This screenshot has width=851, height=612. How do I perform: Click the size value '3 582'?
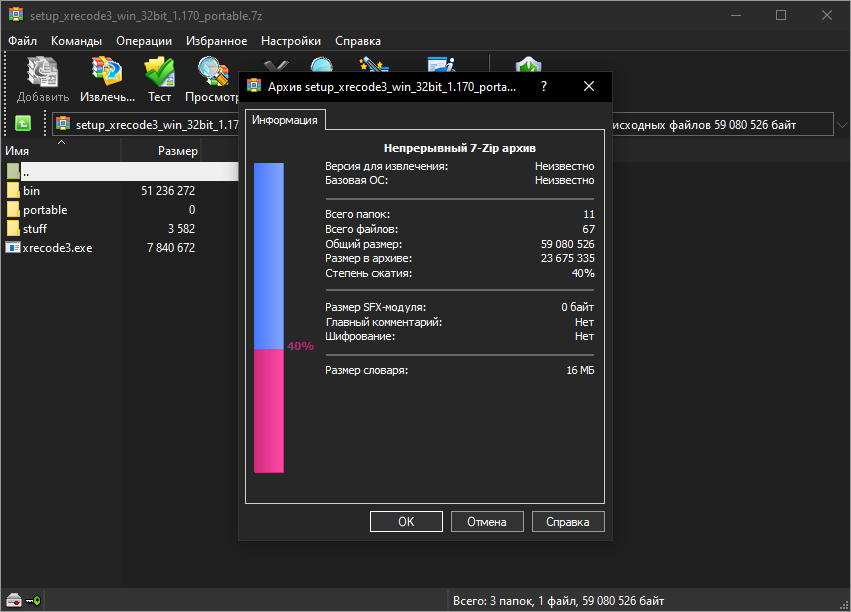pyautogui.click(x=181, y=228)
